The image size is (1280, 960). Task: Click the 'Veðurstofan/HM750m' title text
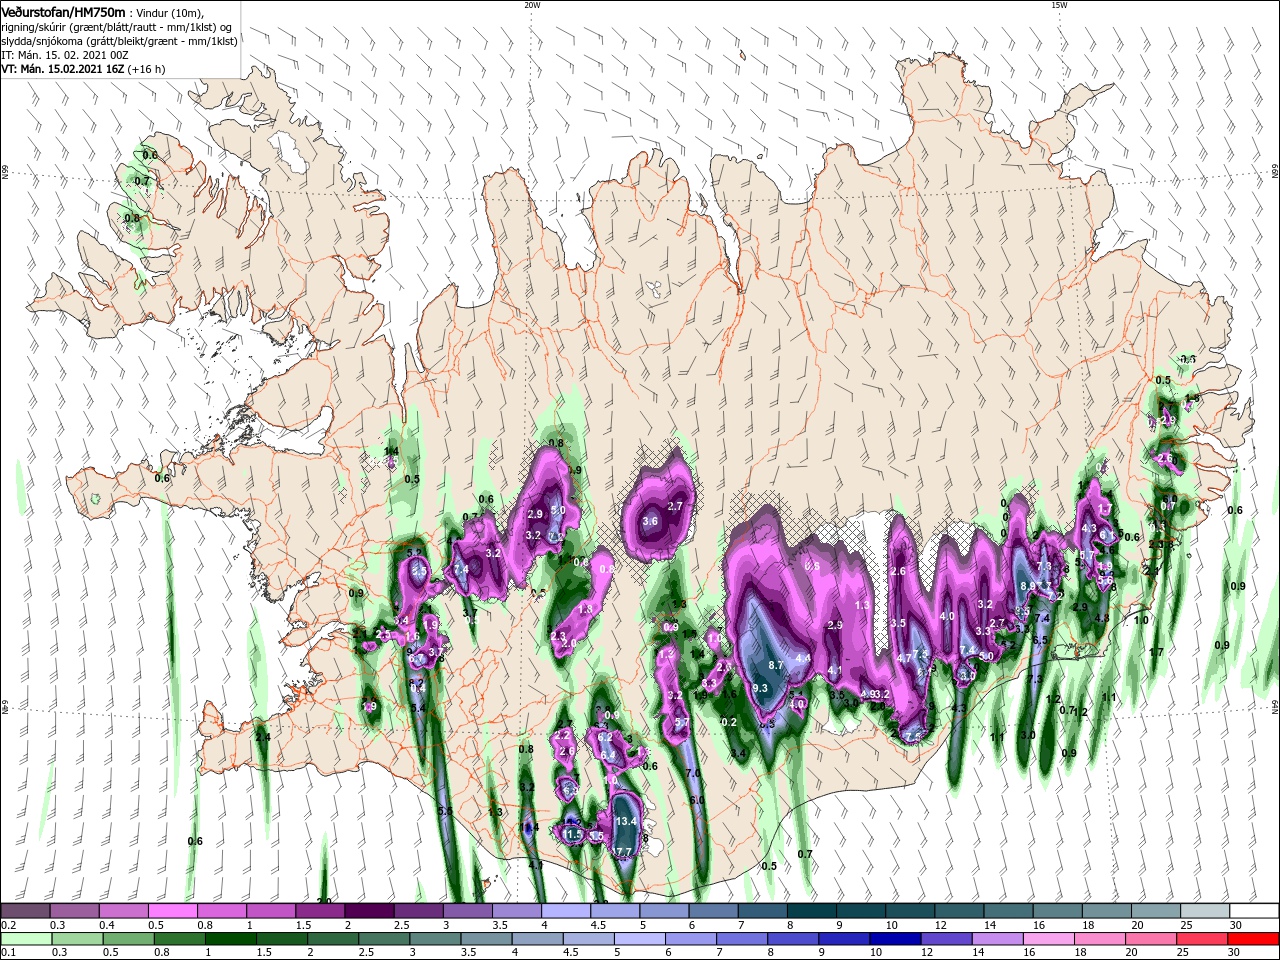64,12
